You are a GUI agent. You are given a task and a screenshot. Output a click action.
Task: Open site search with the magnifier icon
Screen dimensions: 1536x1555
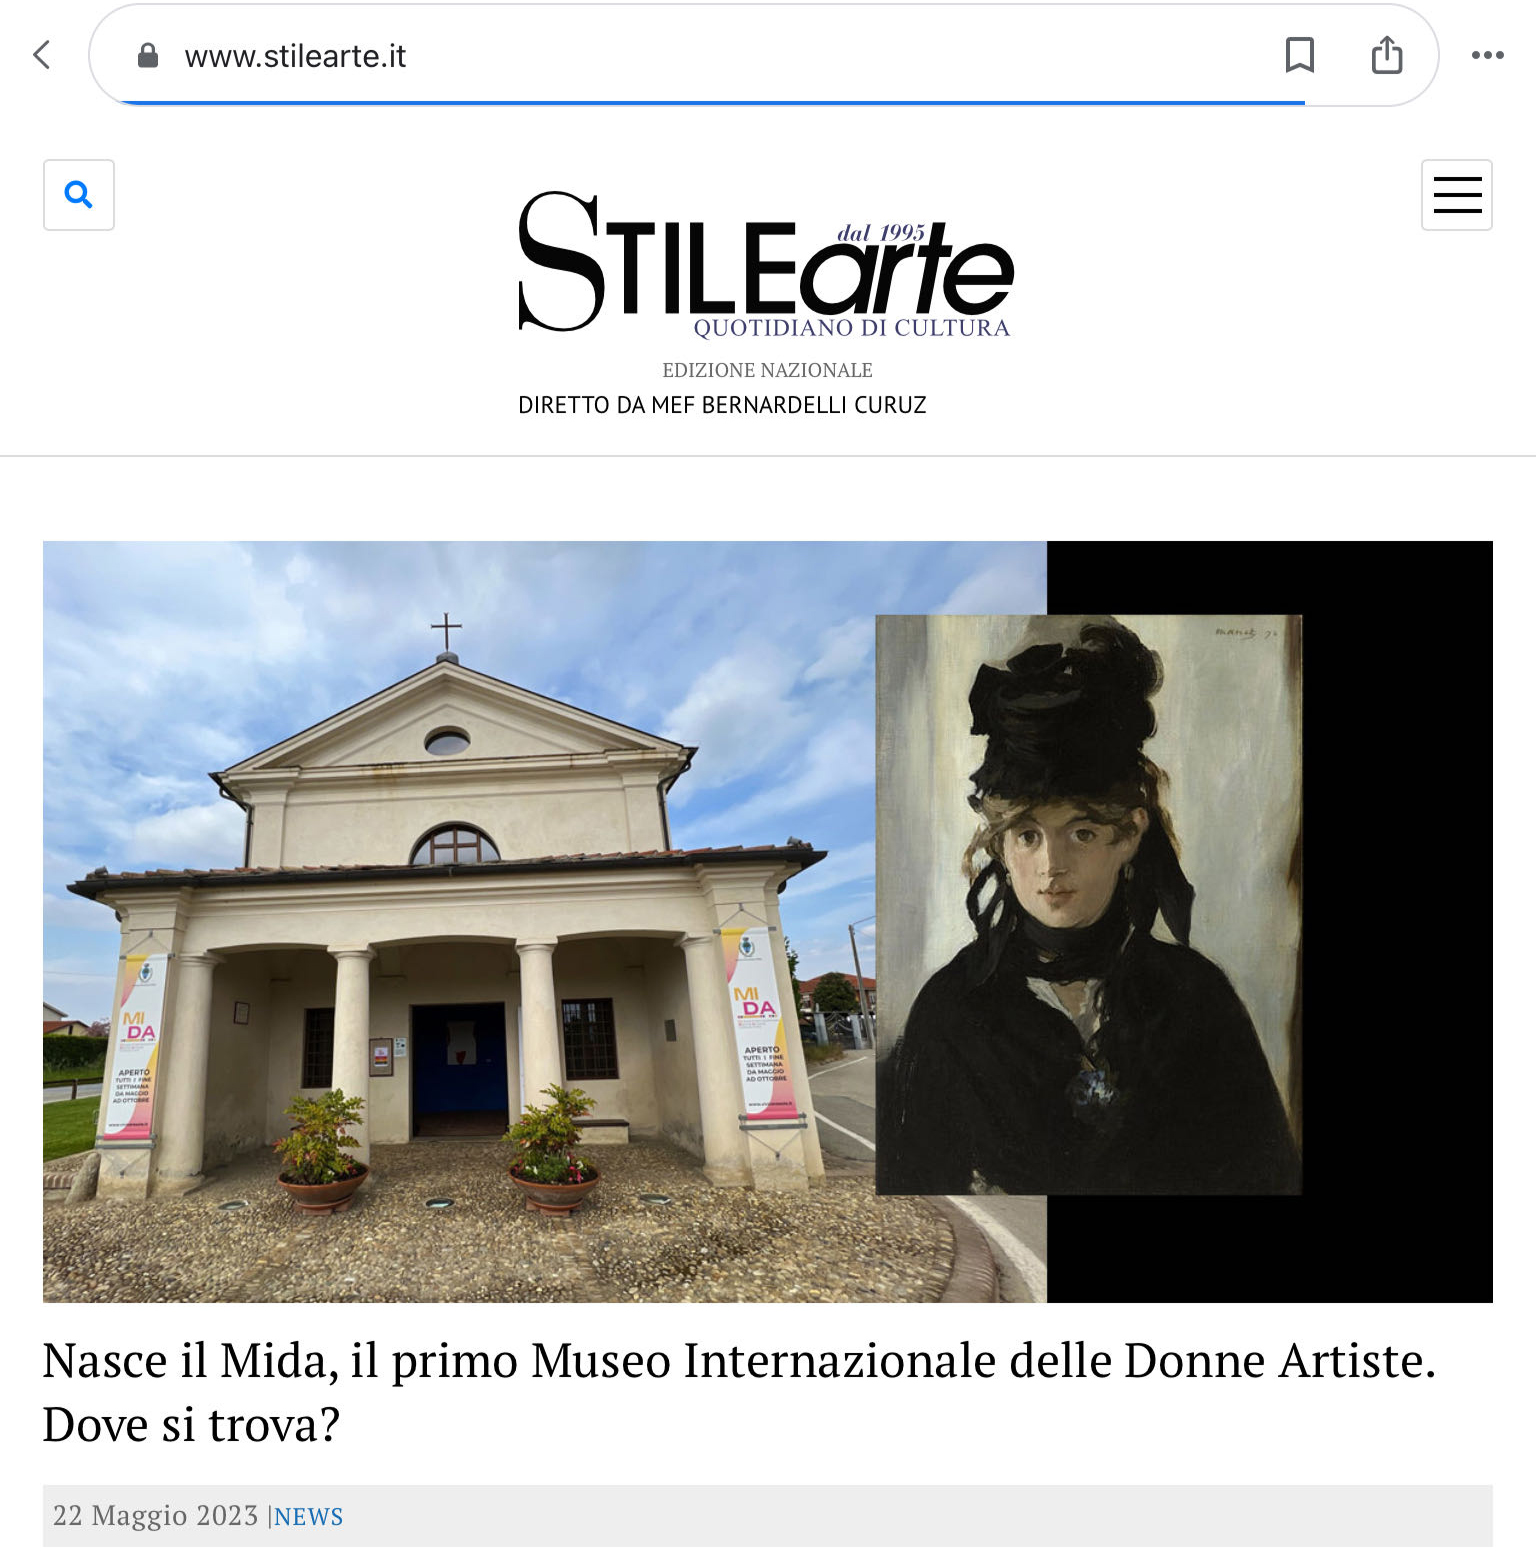(x=79, y=195)
